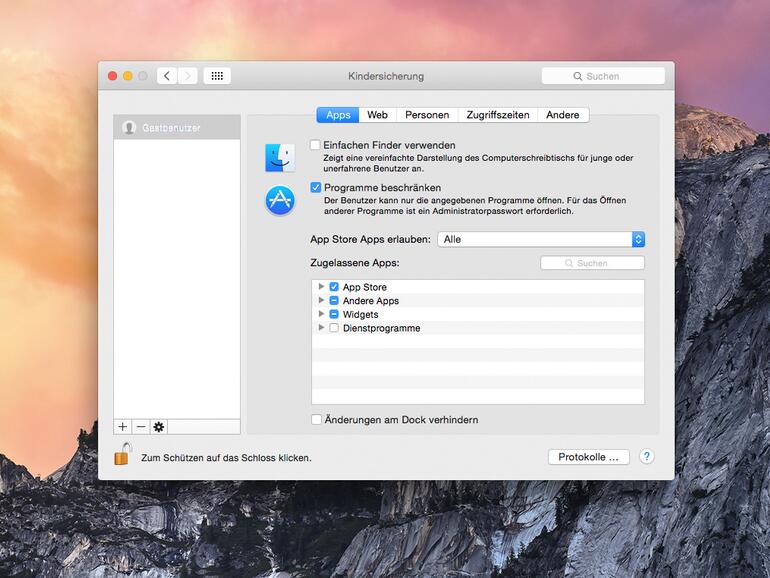
Task: Toggle the Widgets checkbox
Action: pos(334,314)
